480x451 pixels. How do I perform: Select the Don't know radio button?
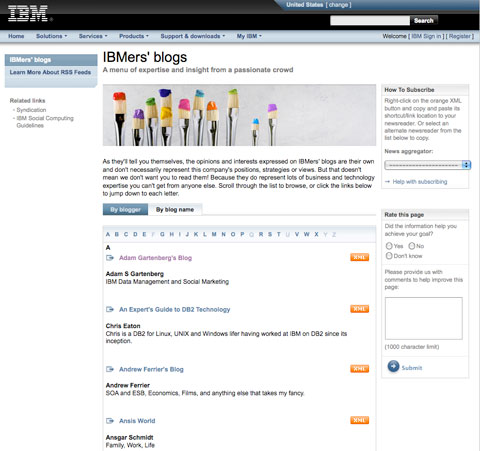[389, 256]
